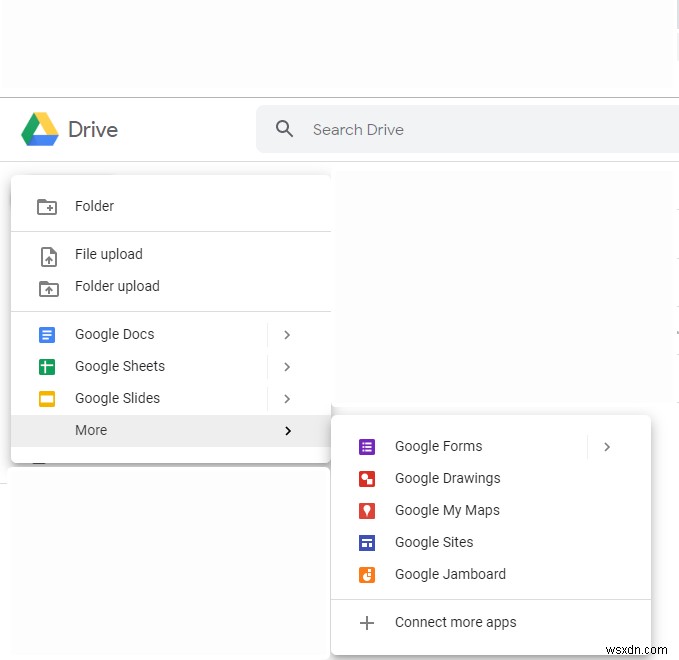679x660 pixels.
Task: Click the new Folder icon
Action: point(47,207)
